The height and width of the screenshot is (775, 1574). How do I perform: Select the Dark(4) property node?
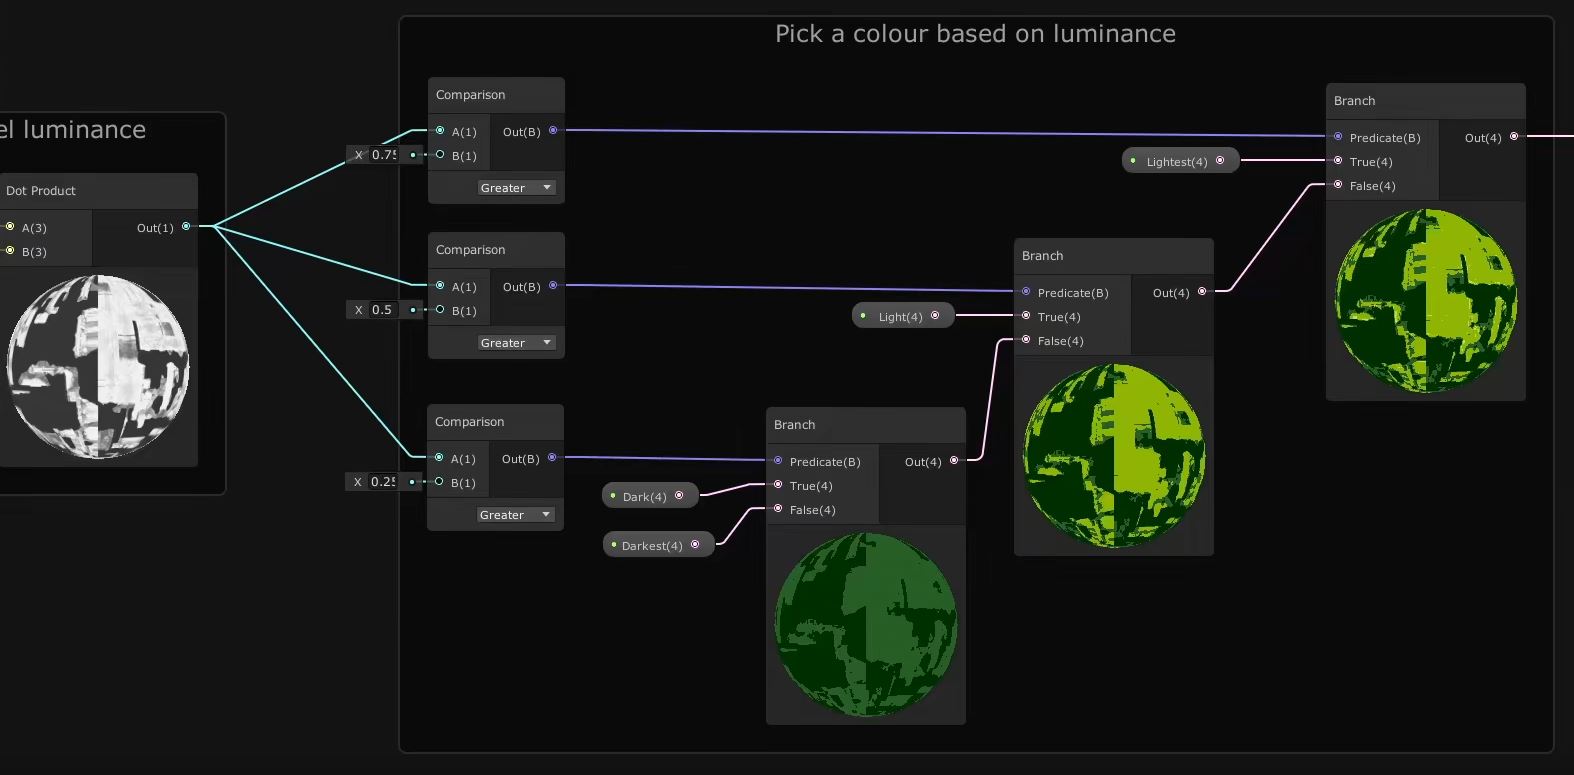coord(644,496)
